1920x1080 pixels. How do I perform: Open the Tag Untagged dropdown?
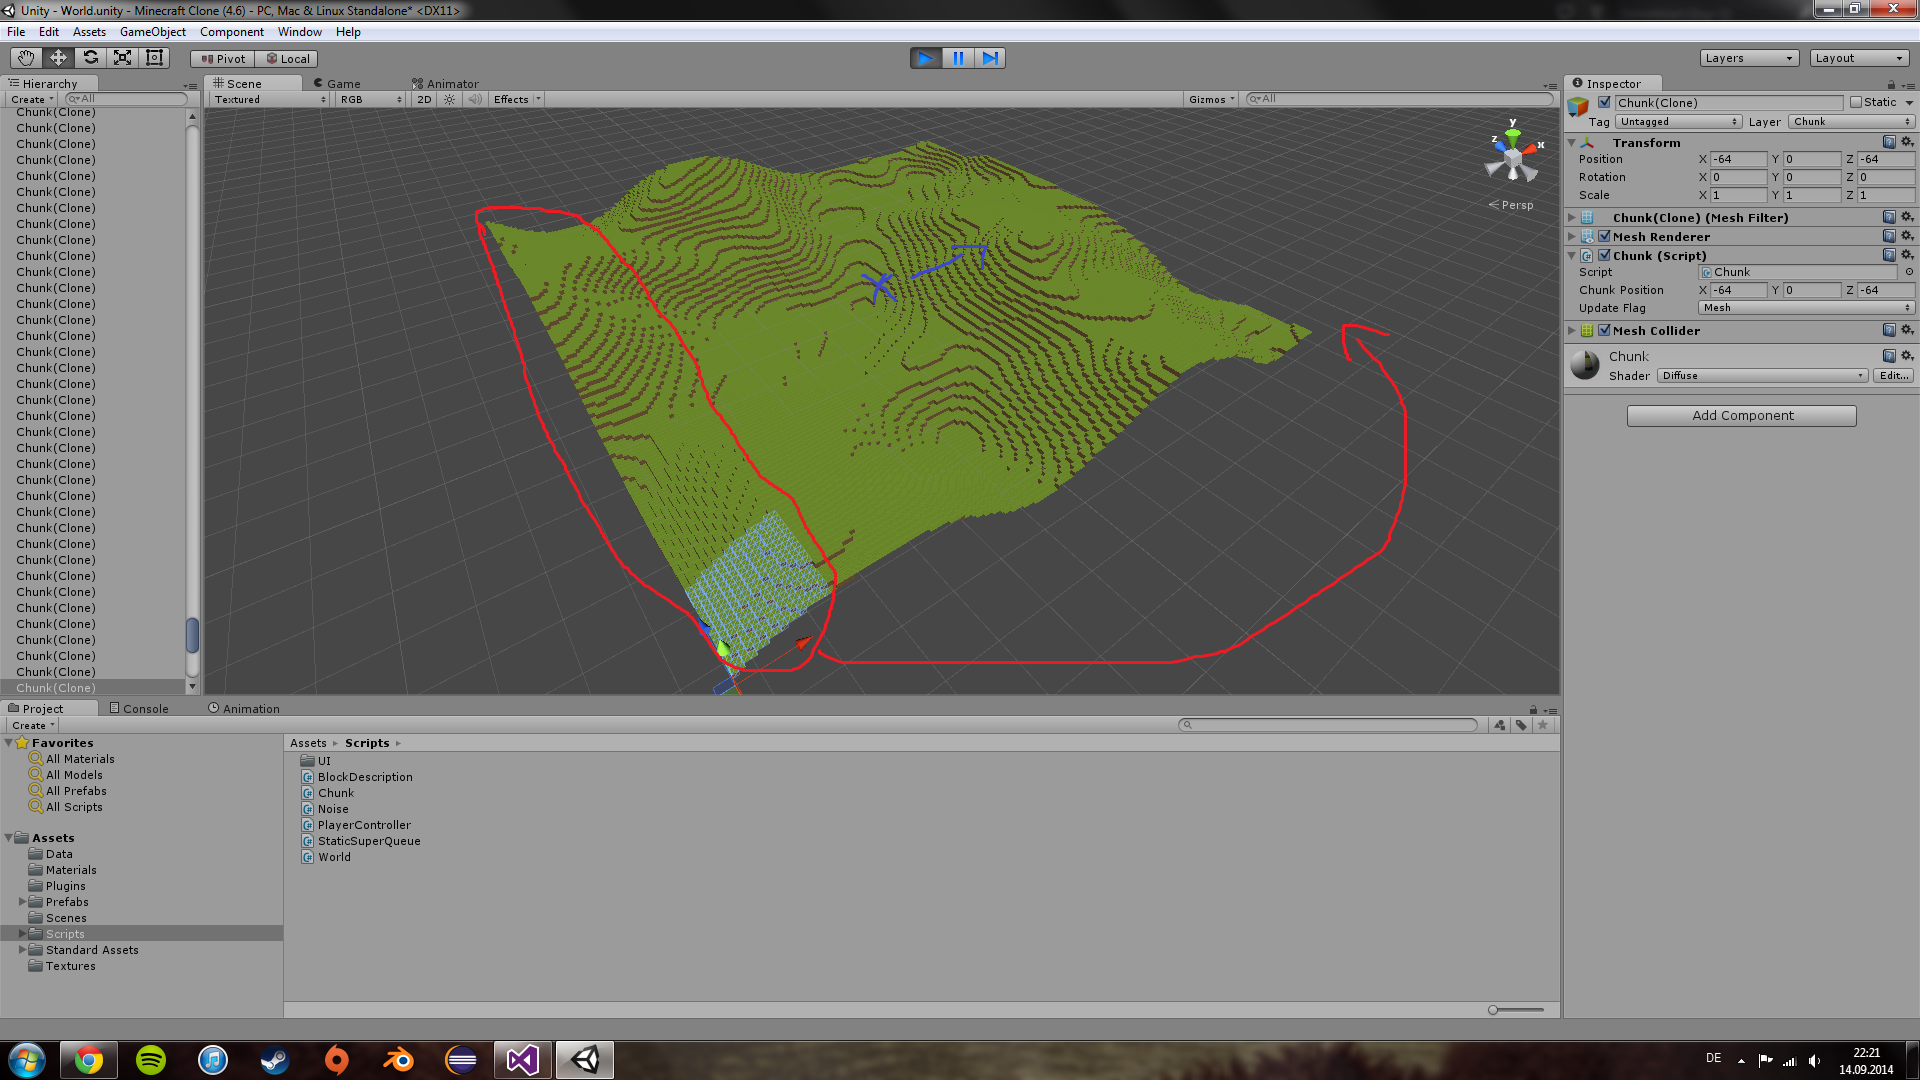(1679, 122)
